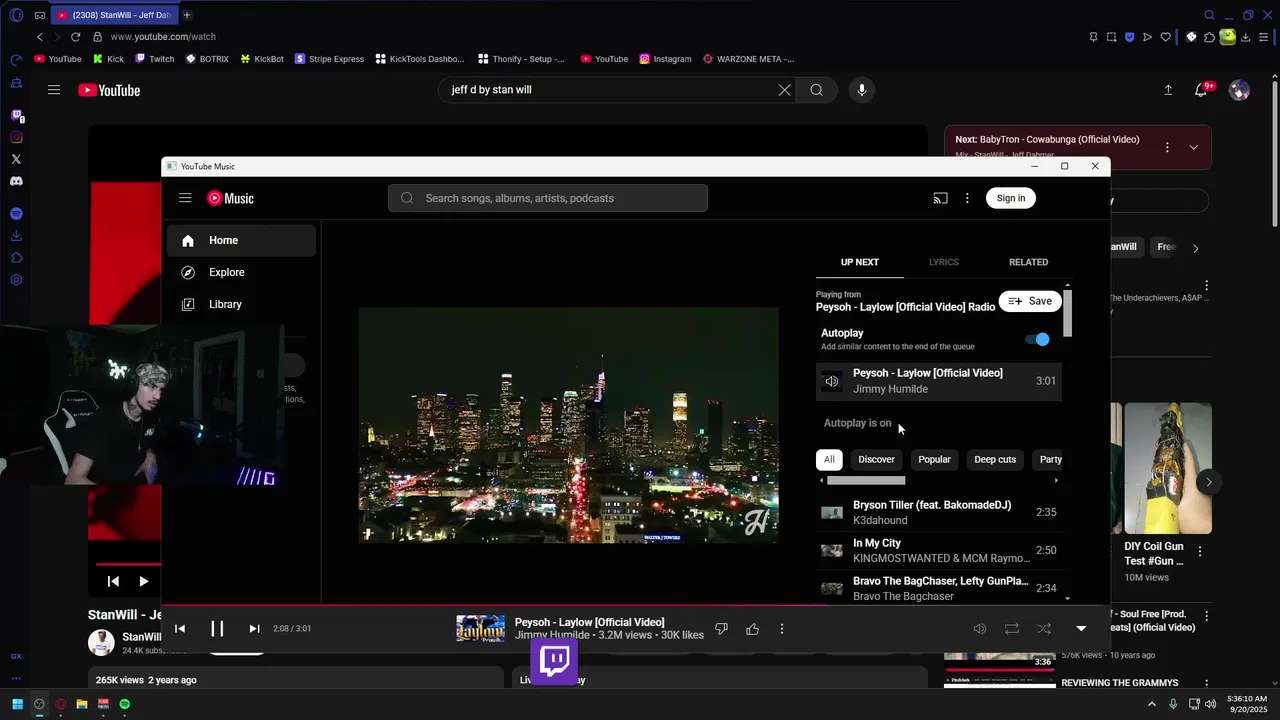The width and height of the screenshot is (1280, 720).
Task: Click the volume icon in Music player bar
Action: pyautogui.click(x=980, y=629)
